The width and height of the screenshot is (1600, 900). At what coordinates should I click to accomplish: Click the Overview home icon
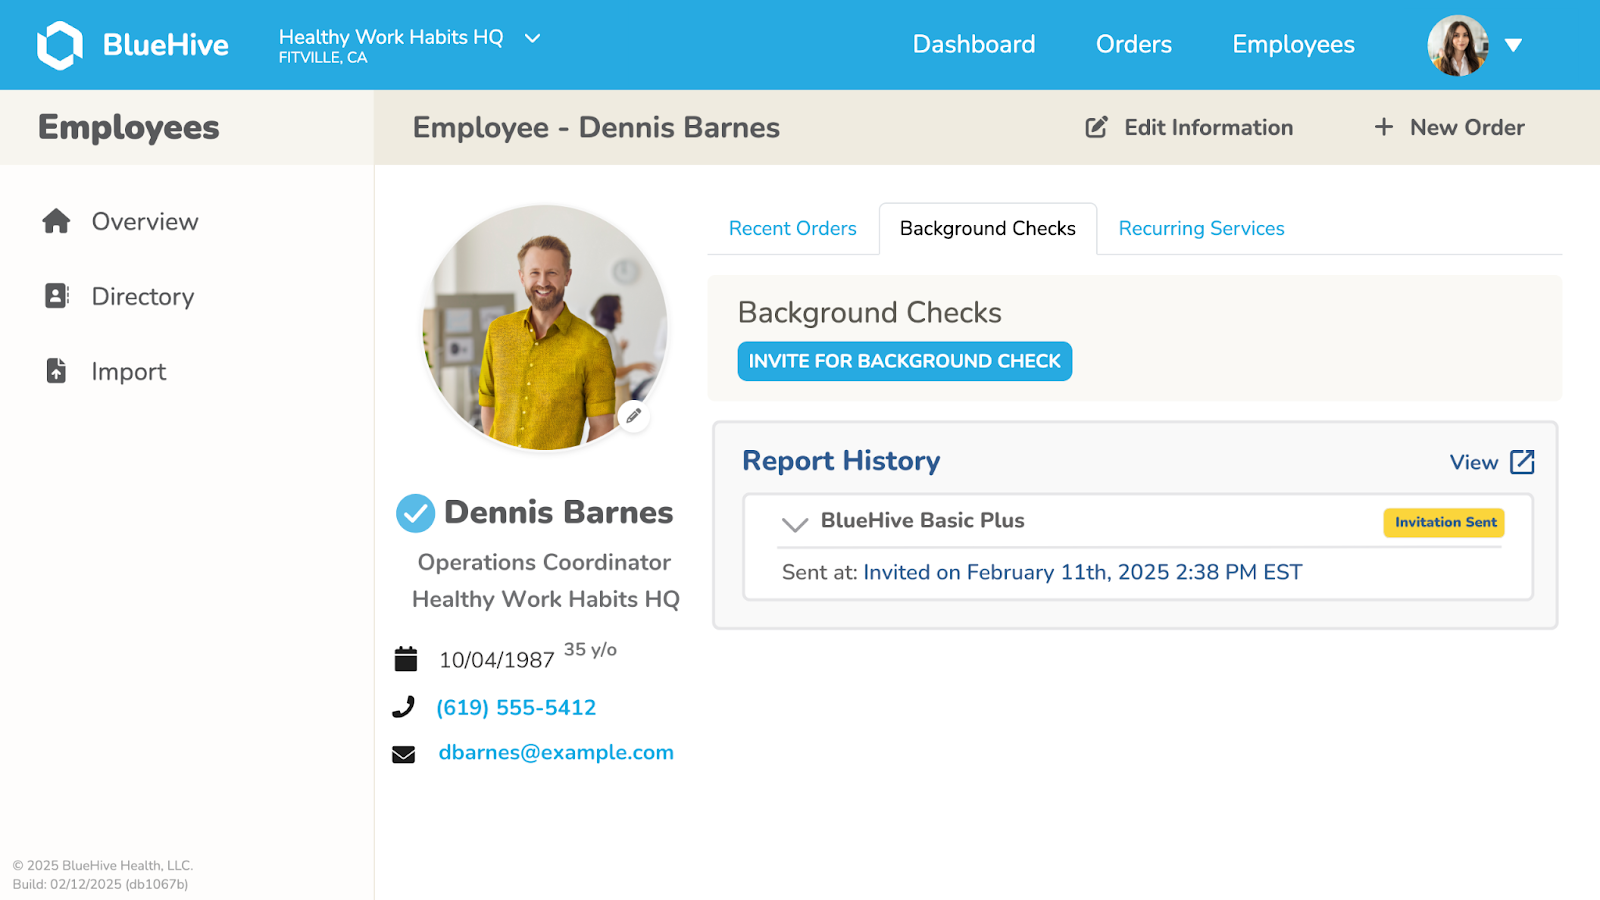click(56, 221)
